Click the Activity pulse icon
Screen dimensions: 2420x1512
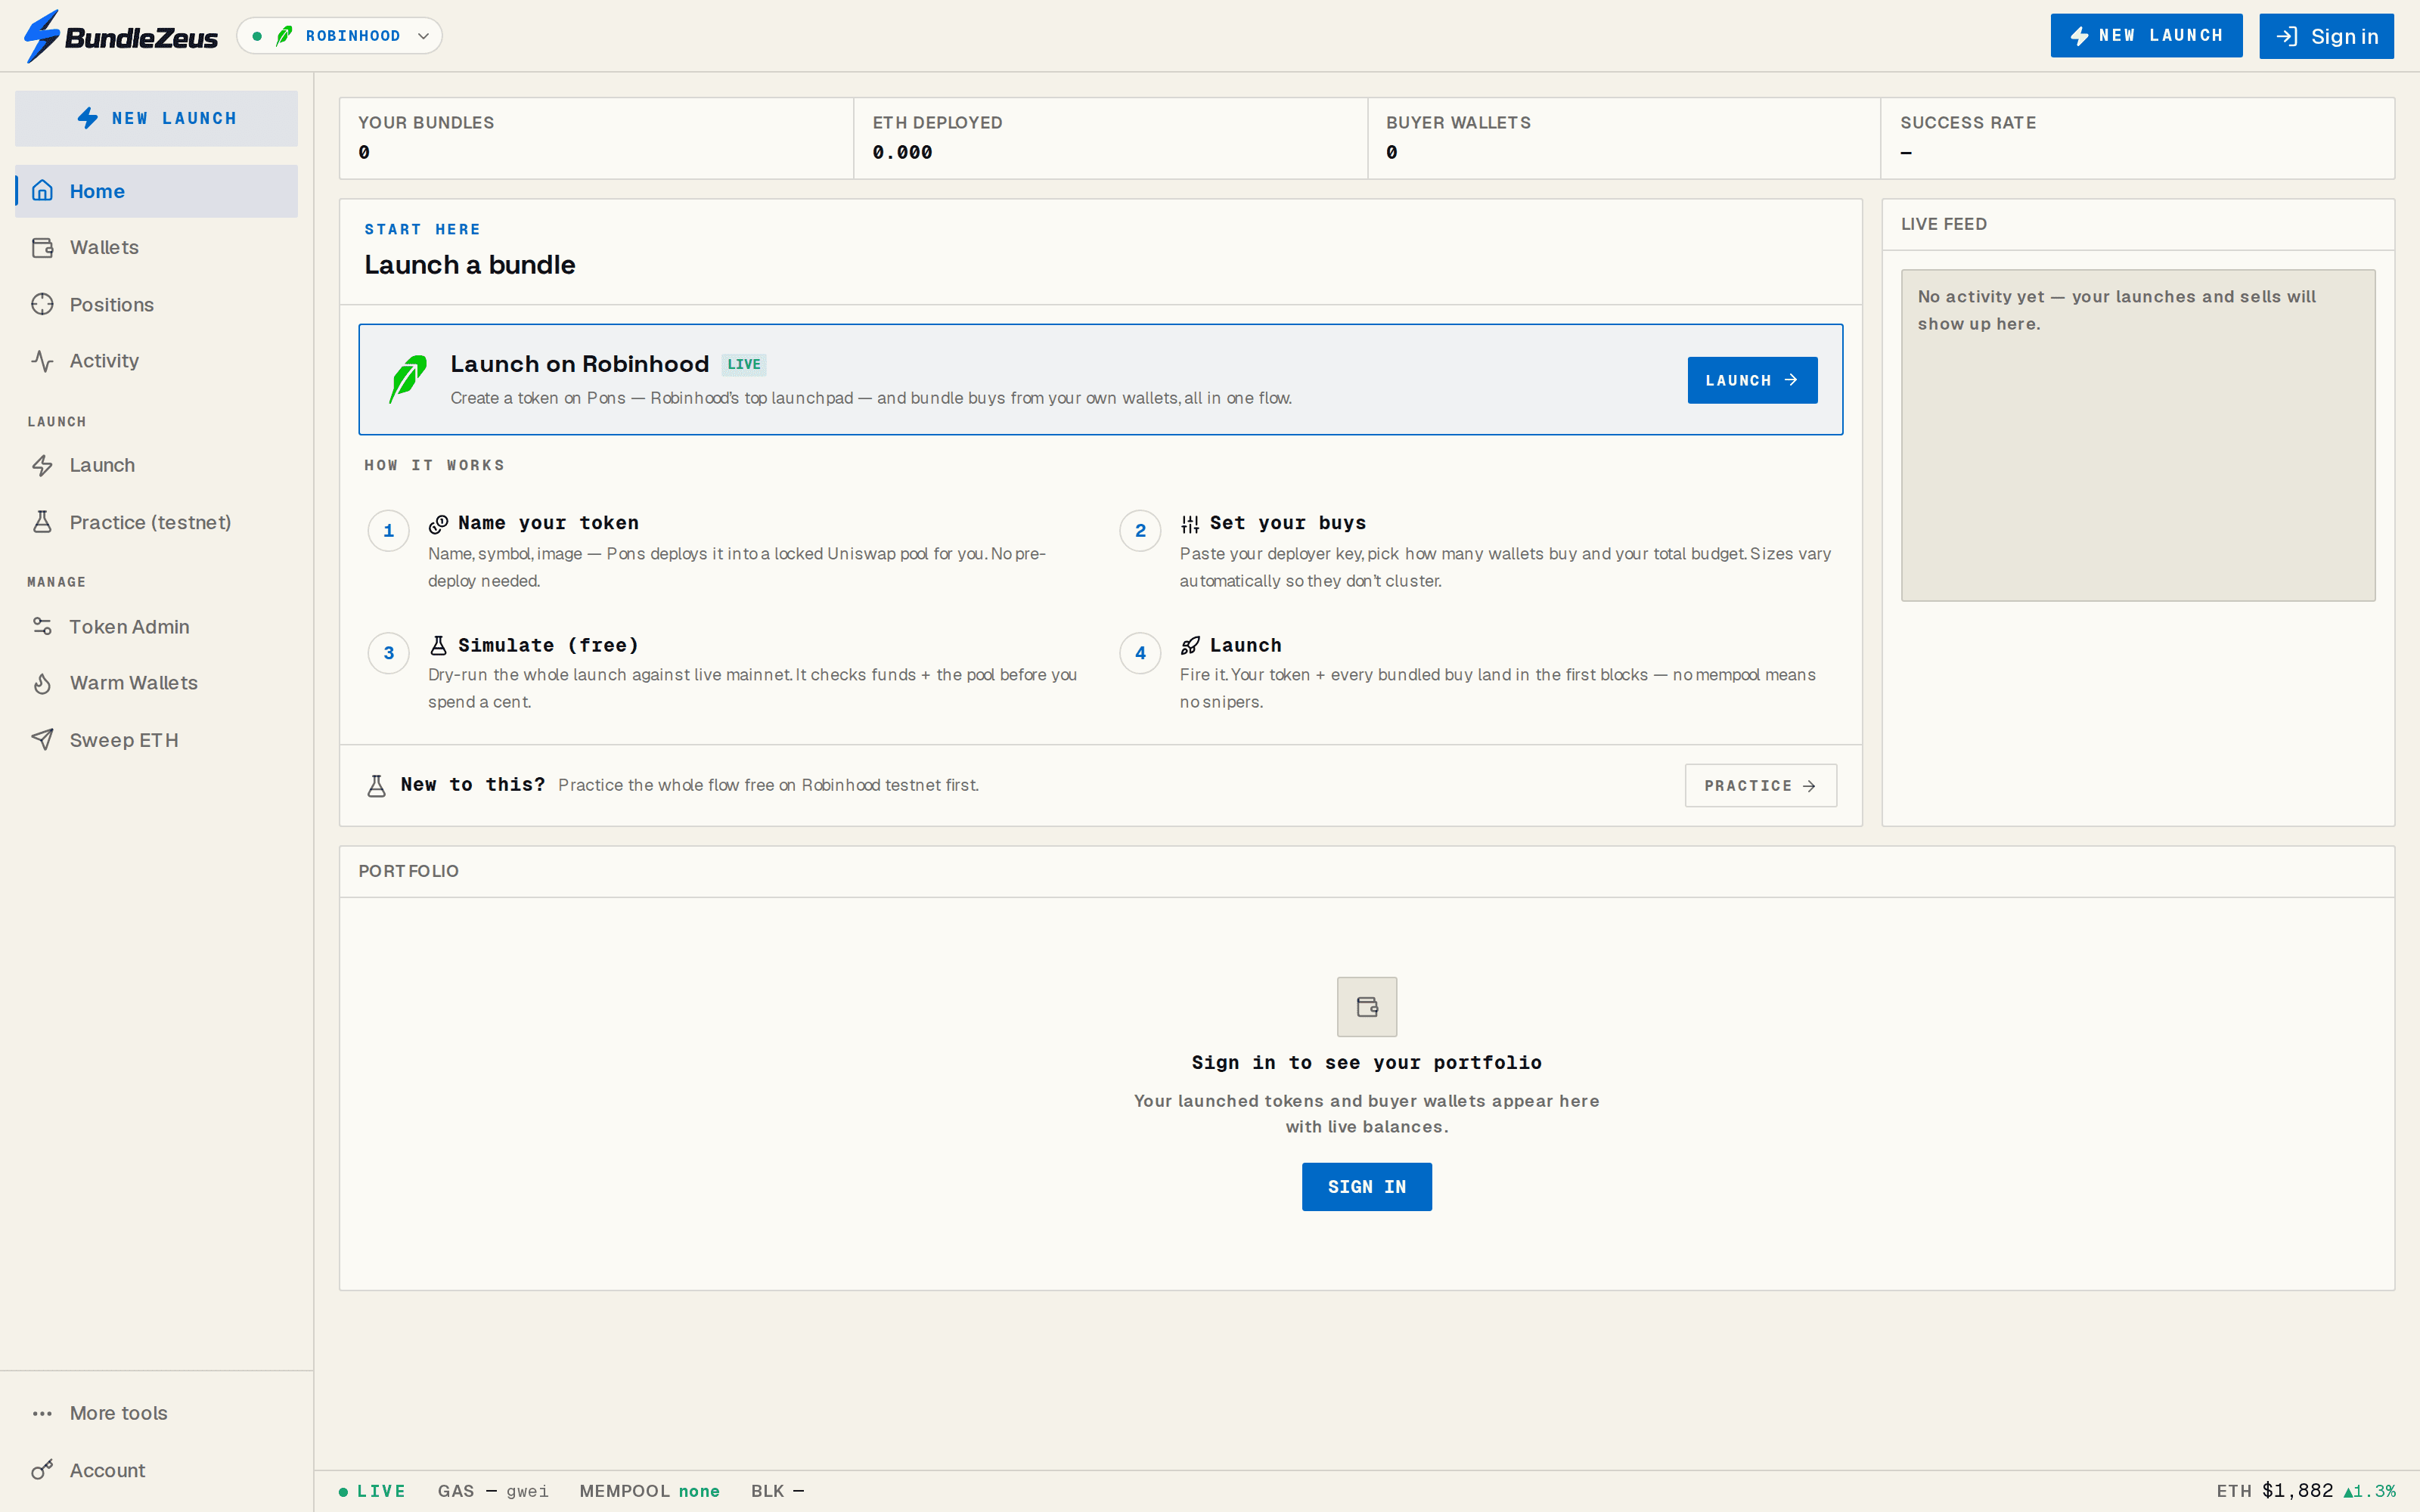pos(42,361)
